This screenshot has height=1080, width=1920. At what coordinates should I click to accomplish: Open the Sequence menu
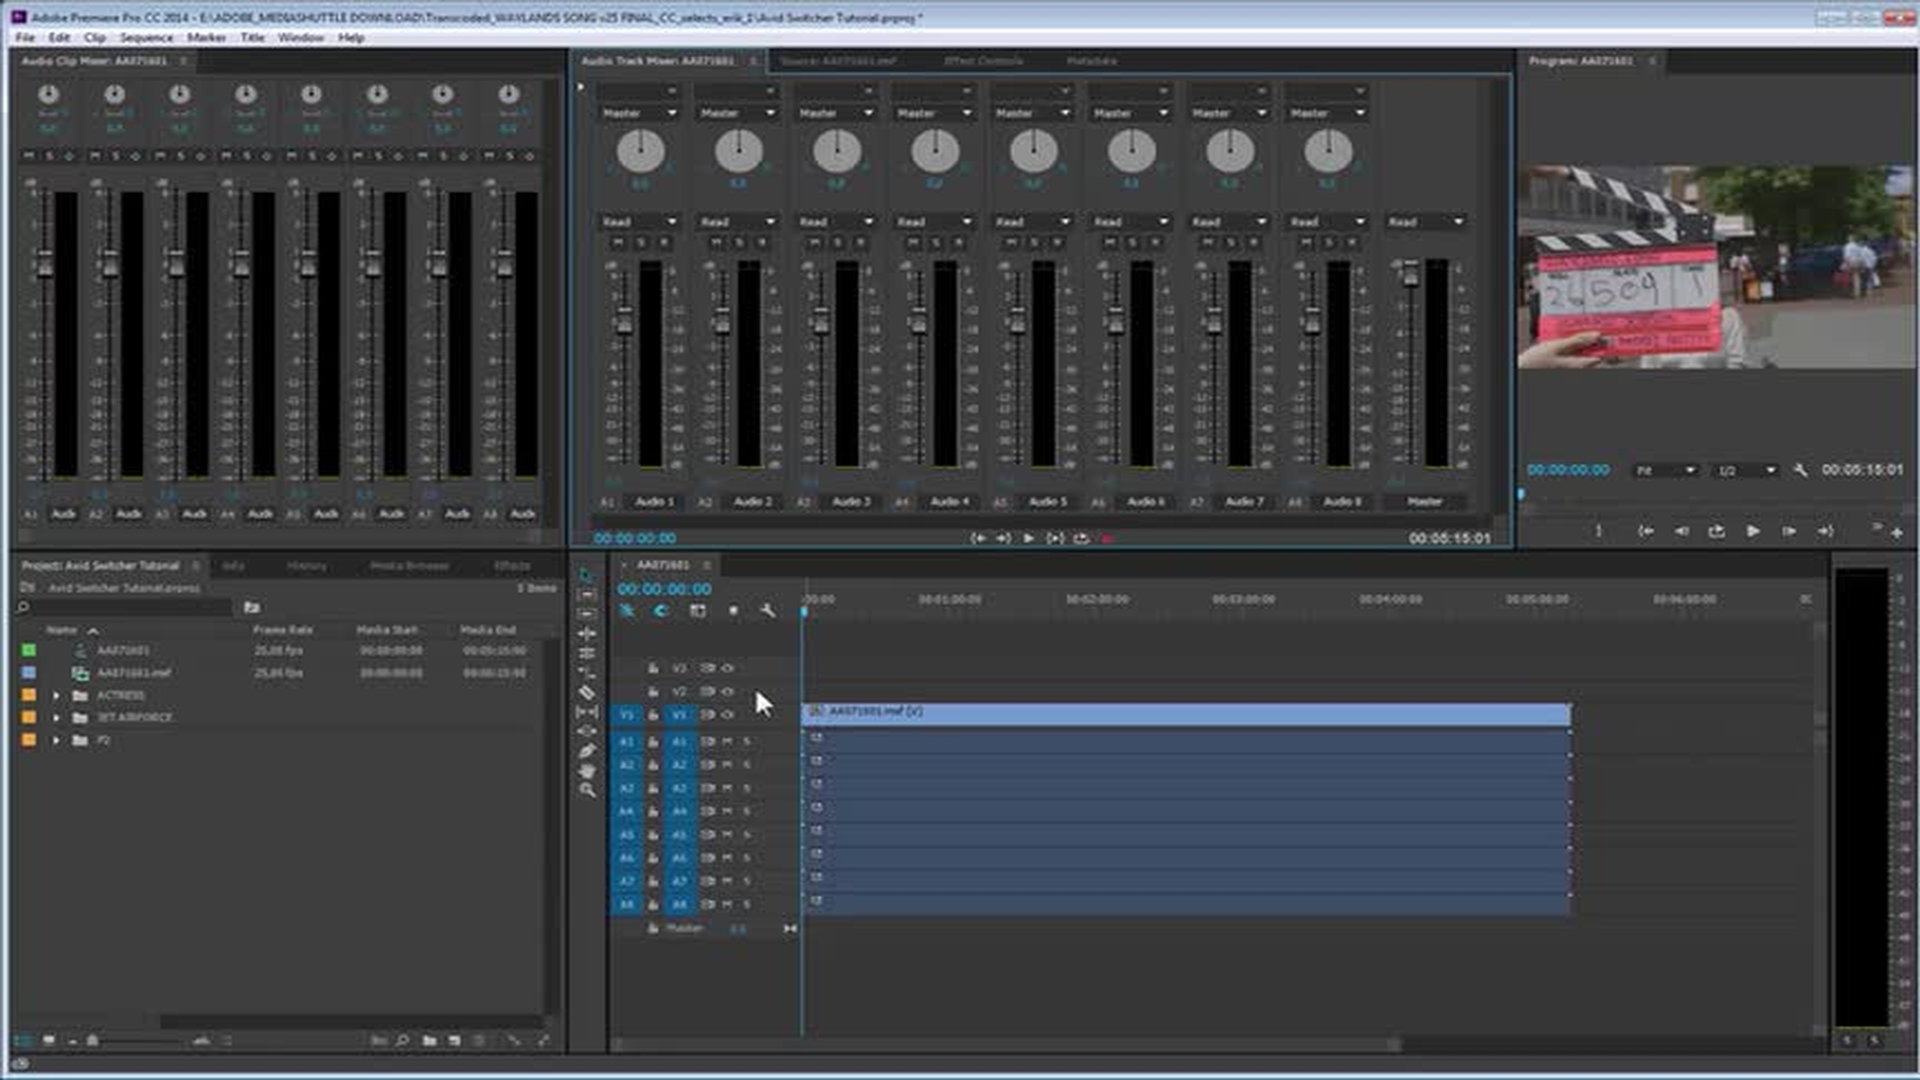tap(146, 37)
